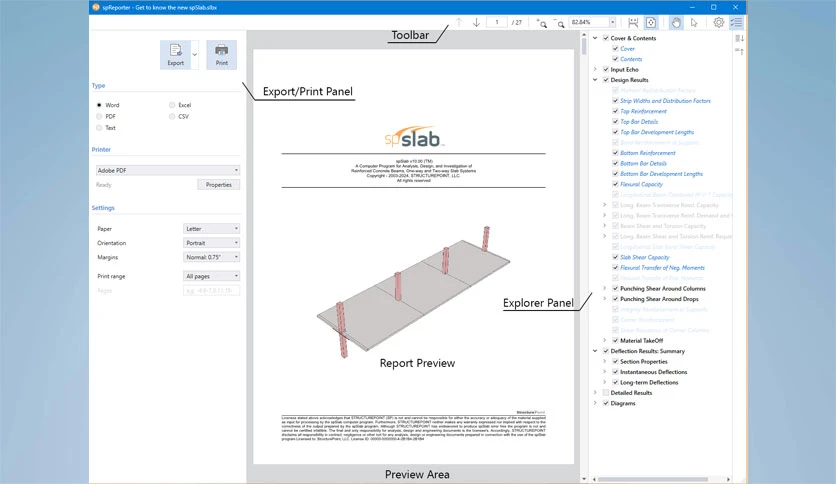Select Section Properties tree row
This screenshot has height=484, width=836.
coord(644,361)
